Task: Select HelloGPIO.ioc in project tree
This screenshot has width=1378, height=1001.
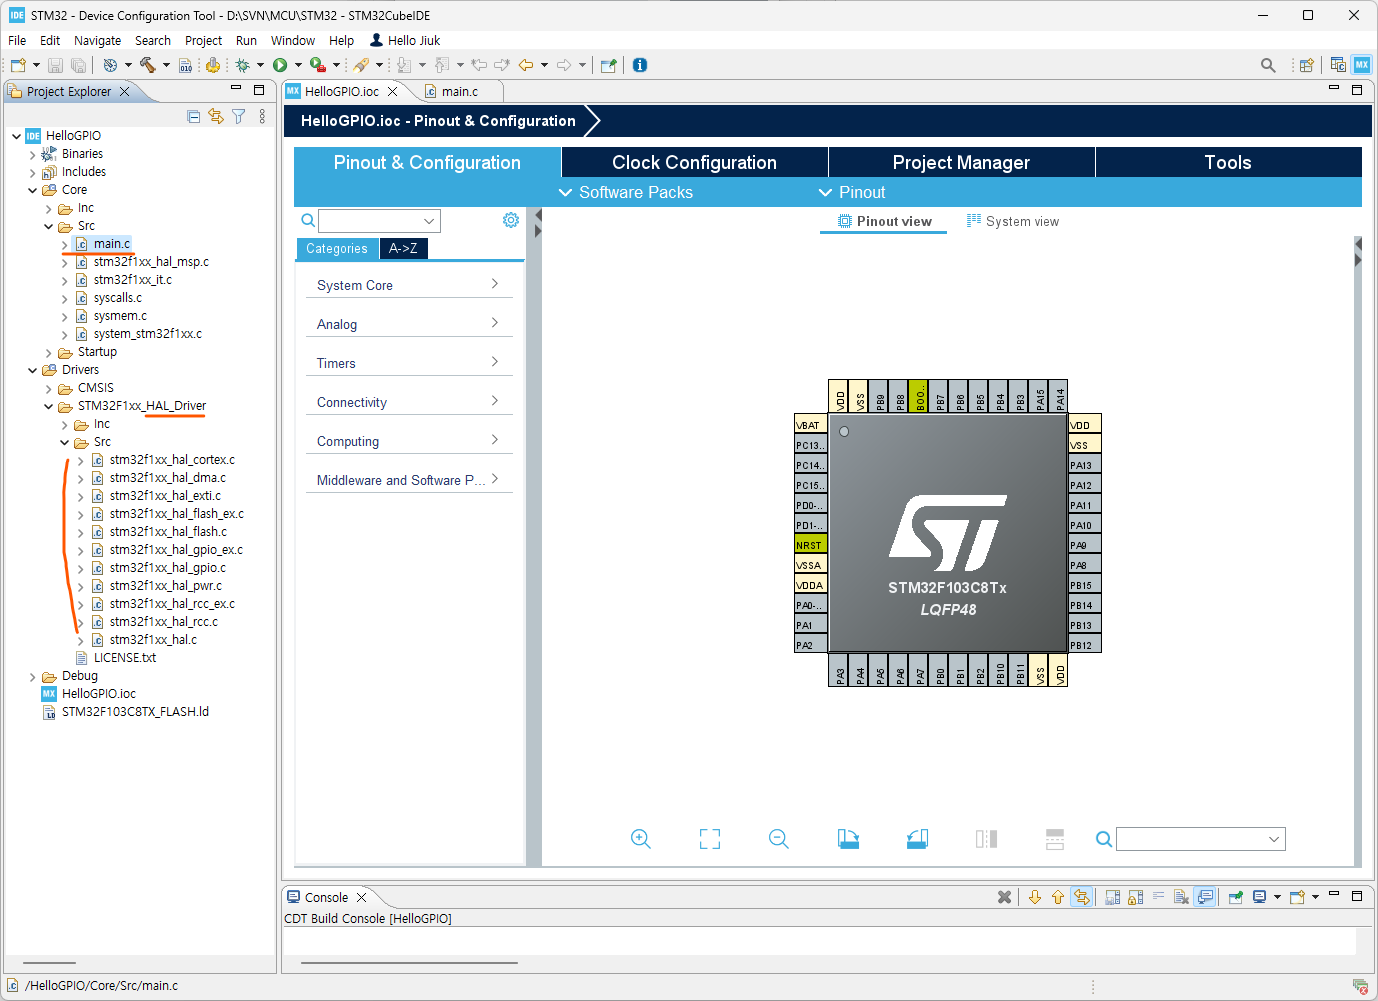Action: [98, 694]
